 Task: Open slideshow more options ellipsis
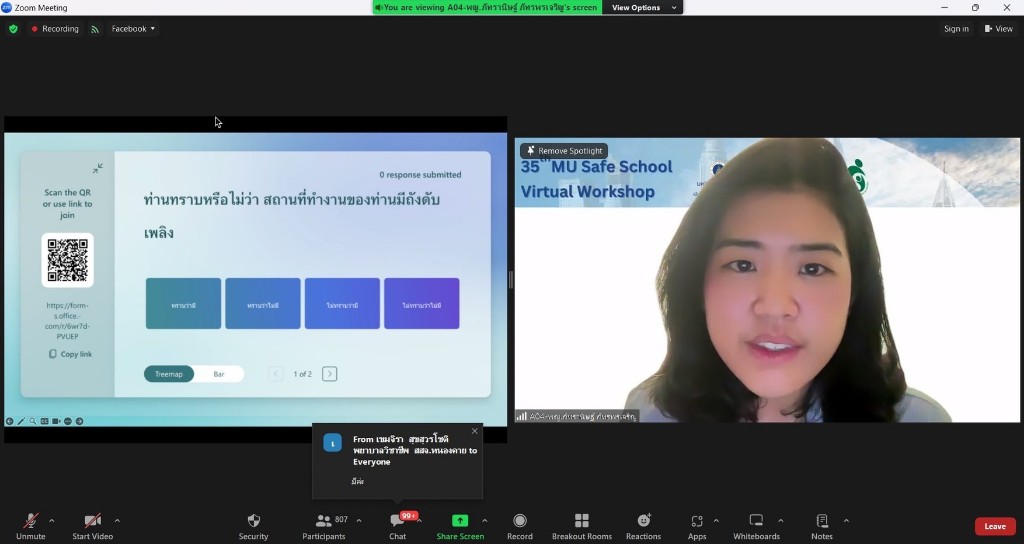pos(68,421)
